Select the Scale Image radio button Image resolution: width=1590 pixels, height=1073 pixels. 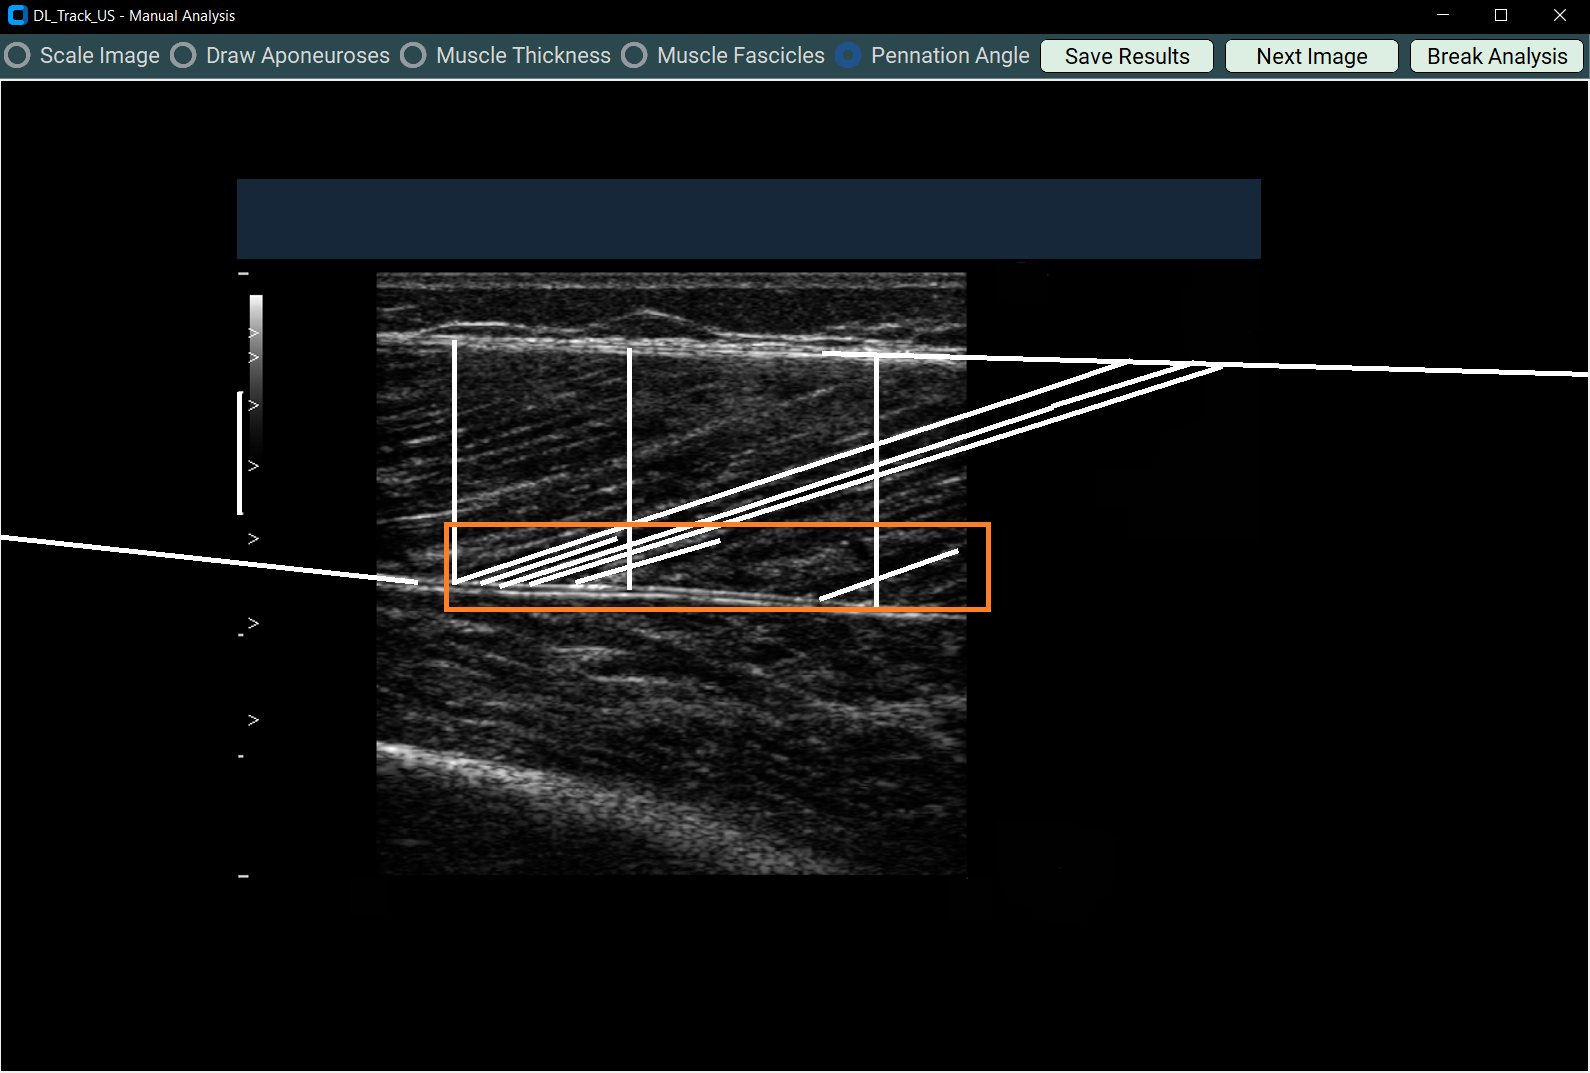[17, 55]
